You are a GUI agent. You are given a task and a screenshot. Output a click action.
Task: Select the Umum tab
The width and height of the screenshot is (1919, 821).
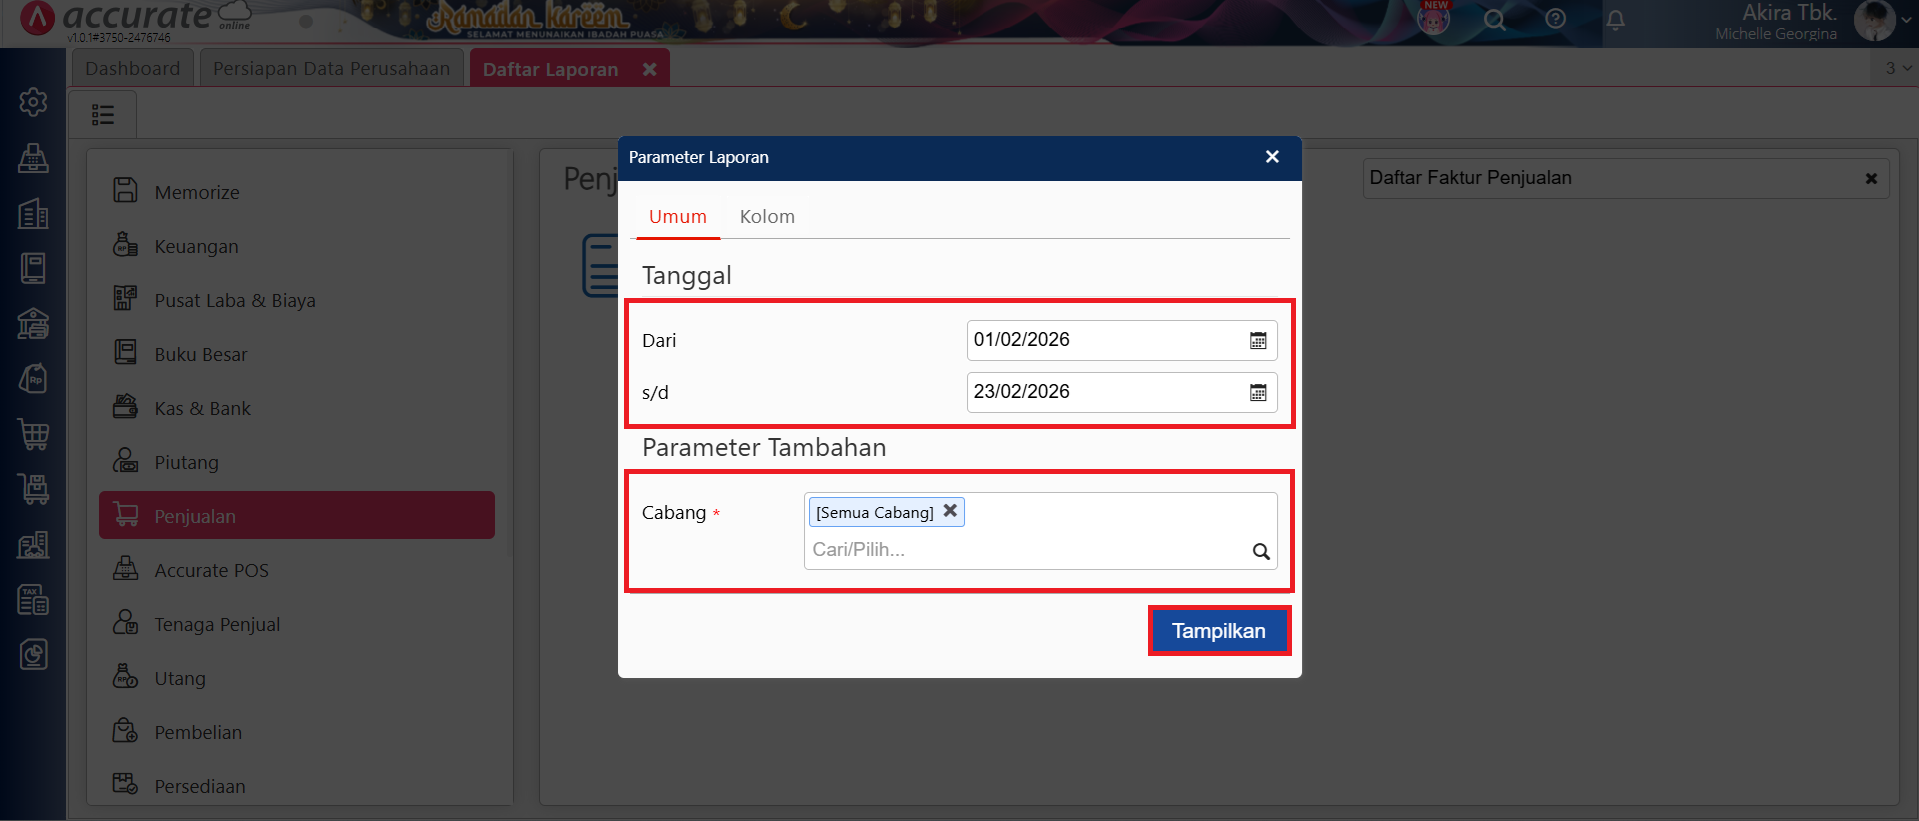[x=677, y=217]
